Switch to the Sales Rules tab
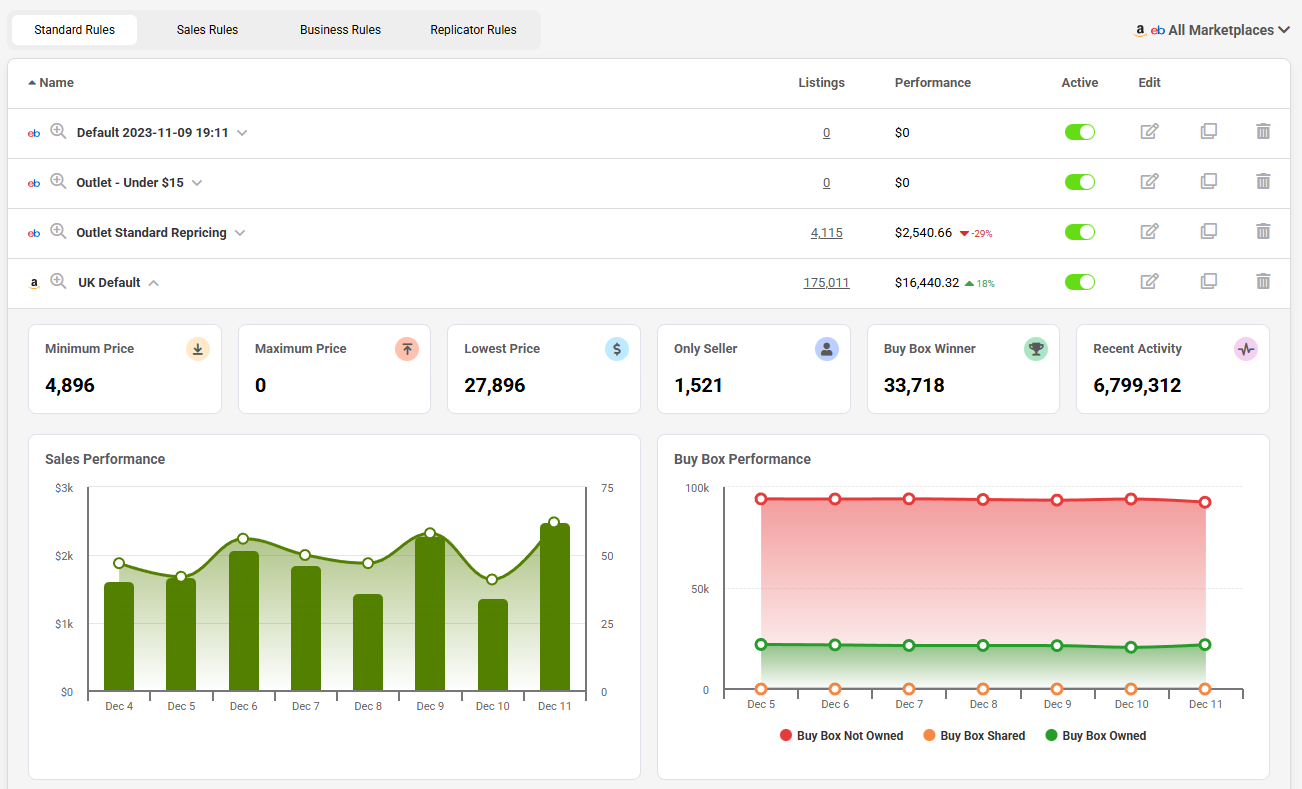The image size is (1302, 789). coord(207,30)
